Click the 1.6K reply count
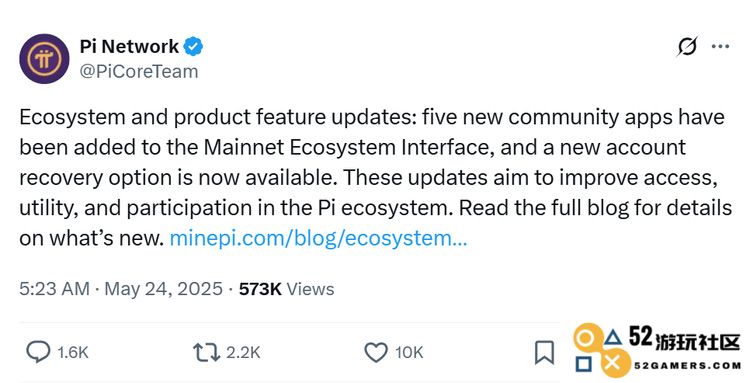The width and height of the screenshot is (750, 383). 73,353
